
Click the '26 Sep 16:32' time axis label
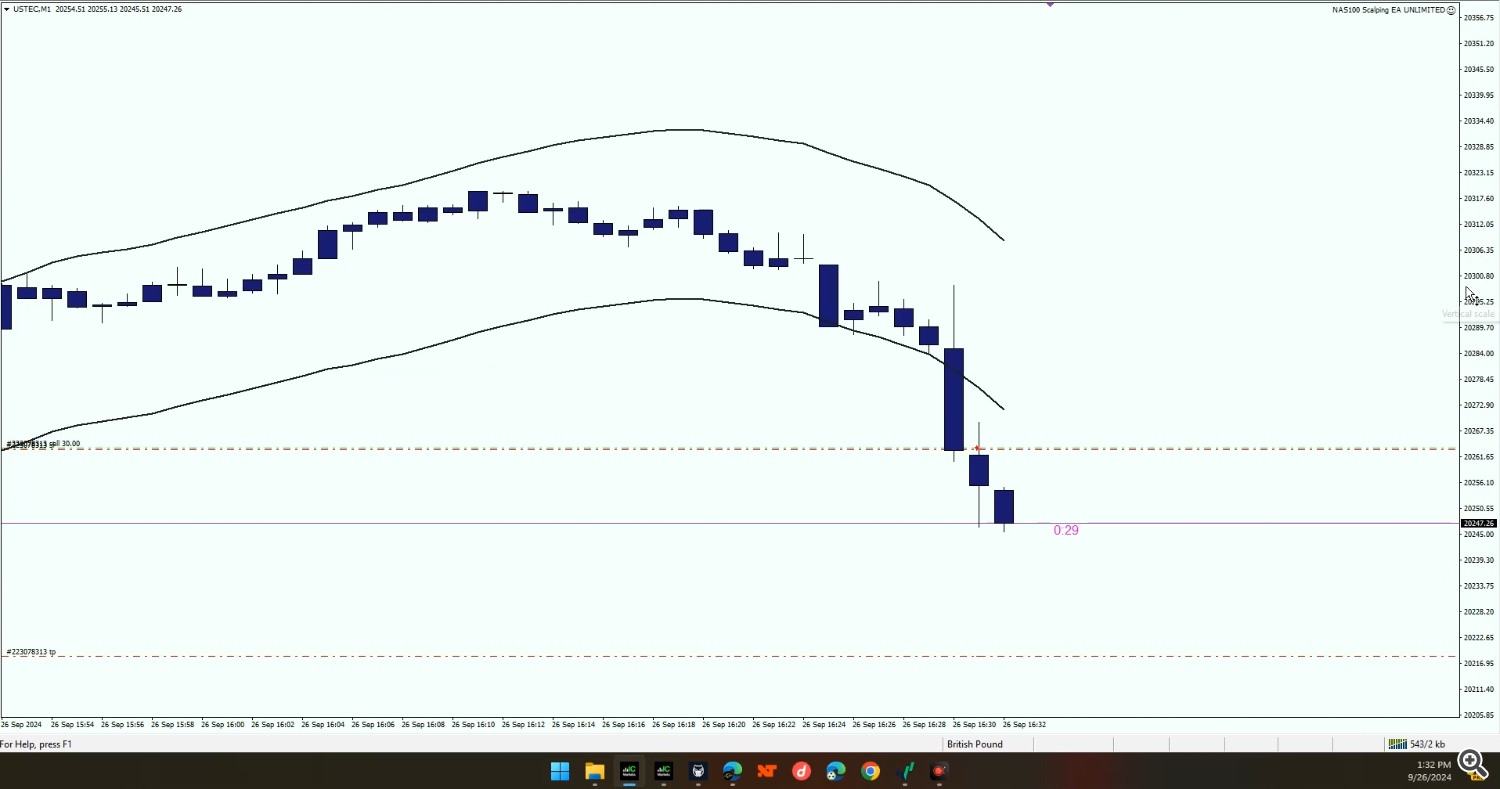(x=1024, y=724)
